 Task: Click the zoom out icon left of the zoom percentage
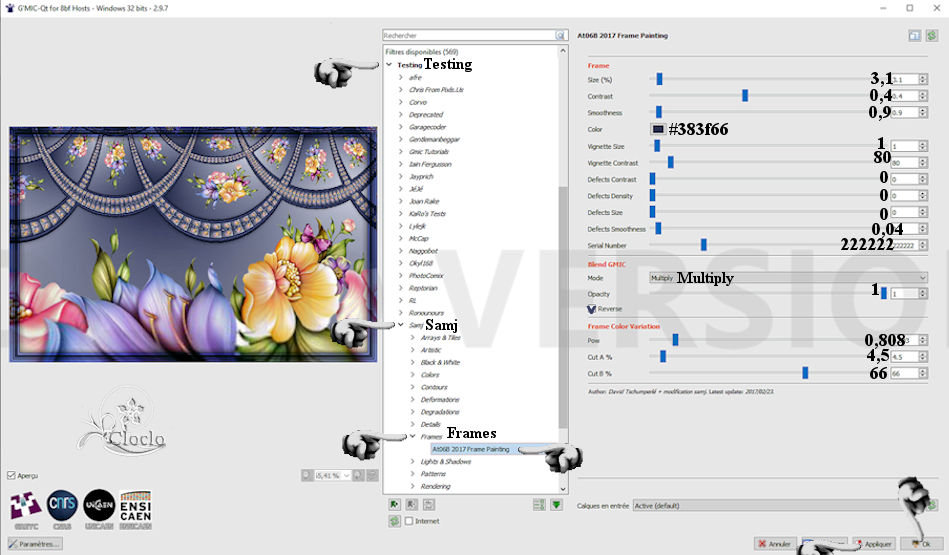(306, 475)
